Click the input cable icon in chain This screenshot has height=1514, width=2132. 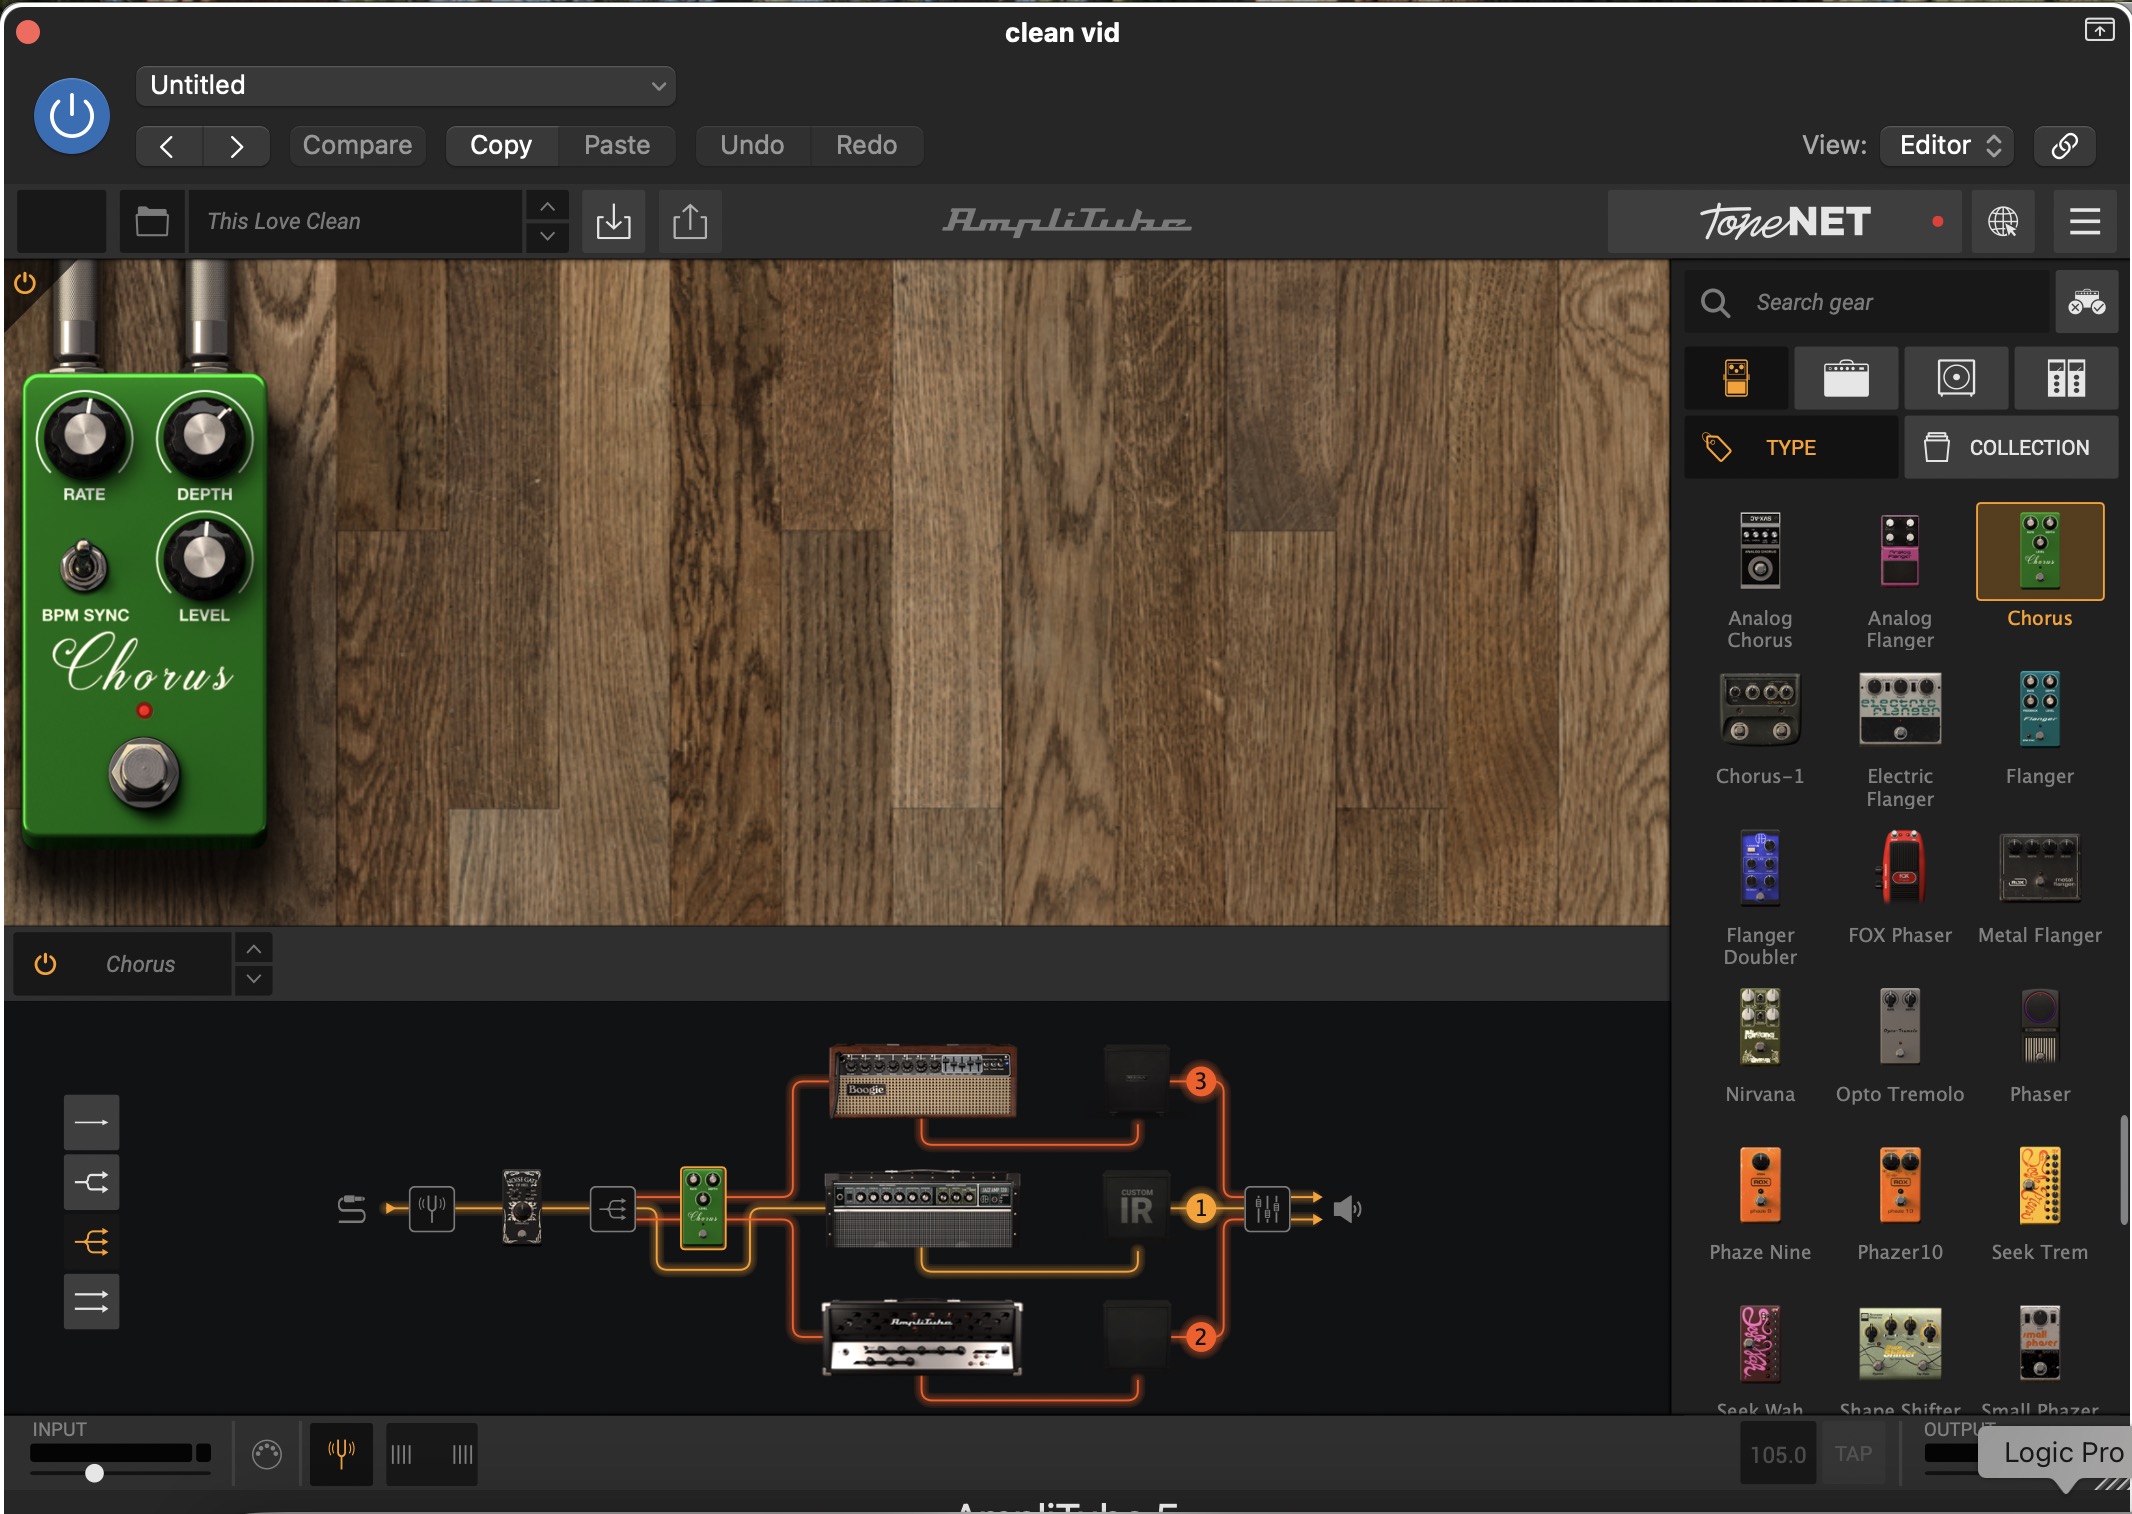point(351,1209)
